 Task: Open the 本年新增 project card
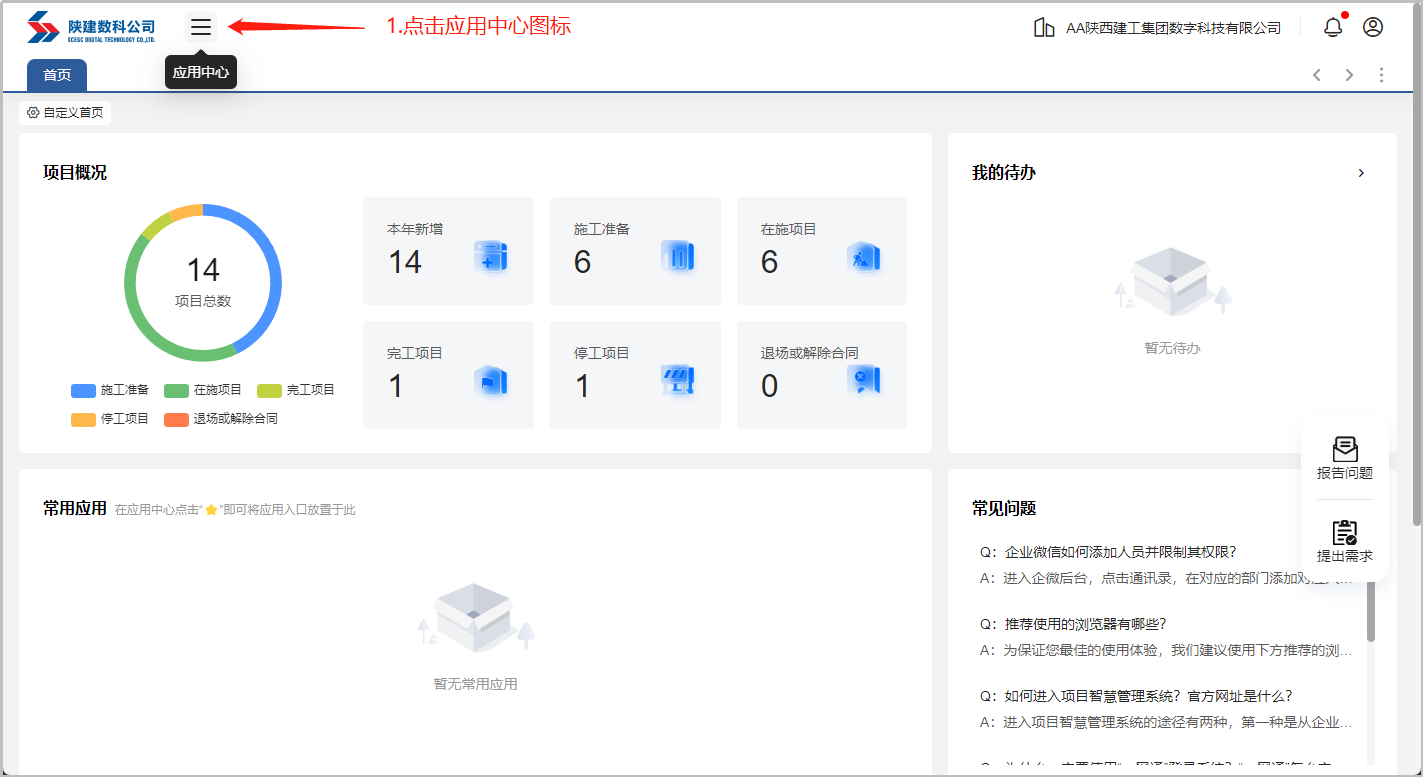448,251
